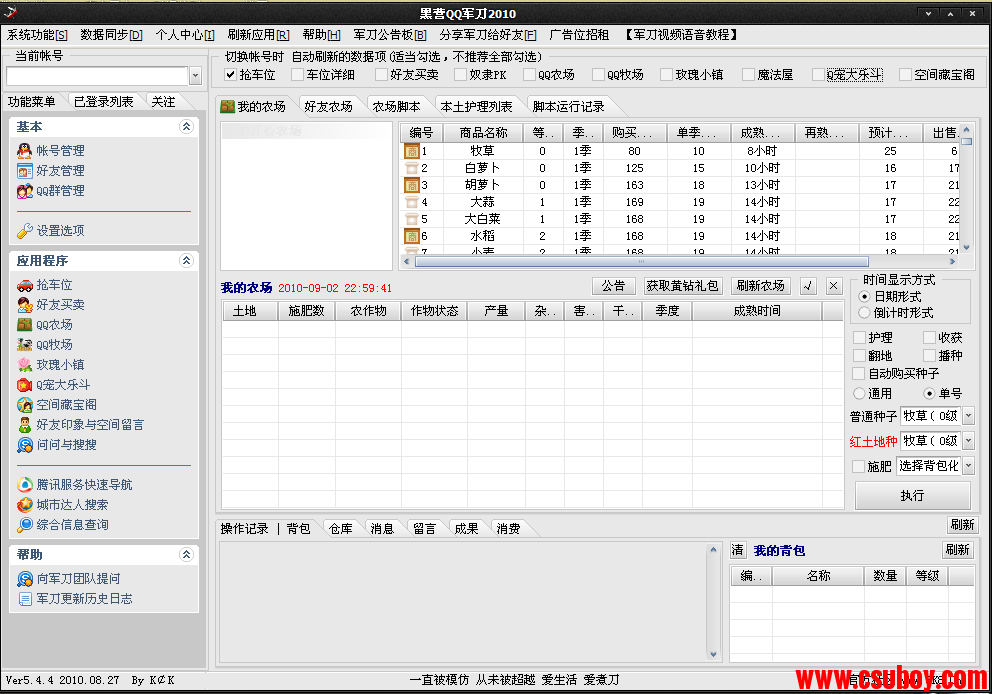Select the 抢车位 car icon

(x=25, y=285)
